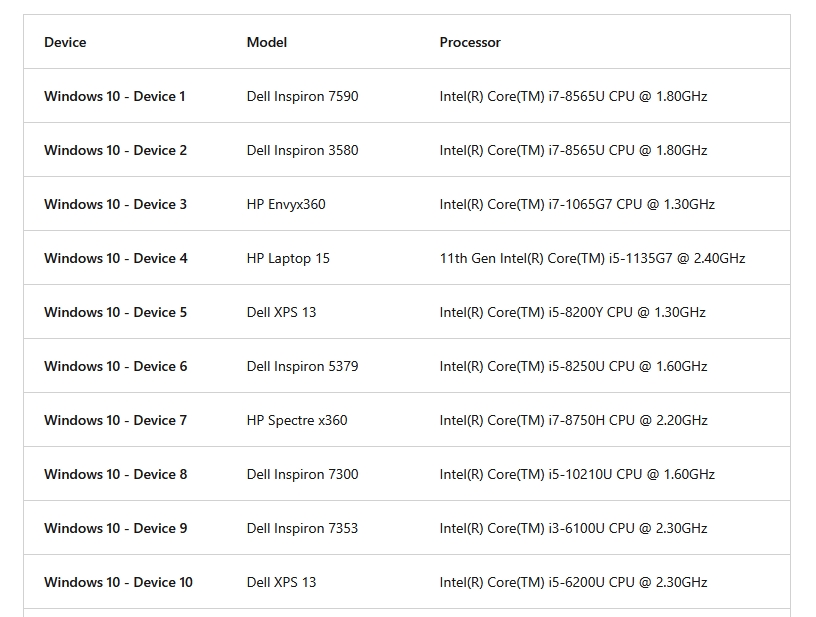Select the 'Windows 10 - Device 1' cell

[x=114, y=96]
